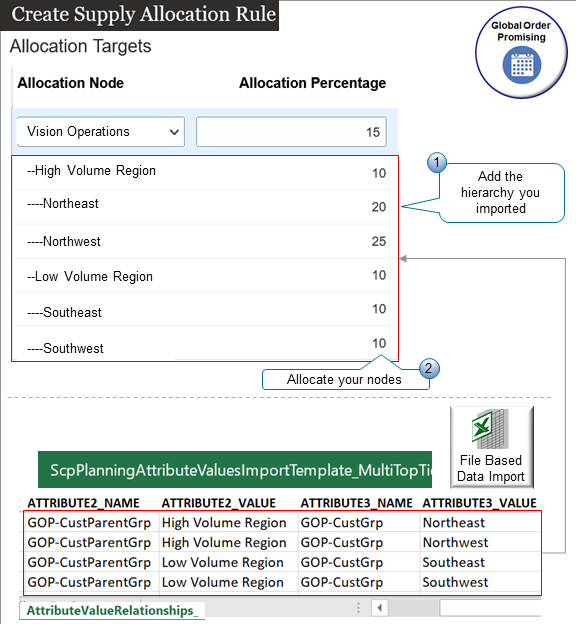Click the ScpPlanningAttributeValuesImportTemplate file title bar
Screen dimensions: 576x624
click(x=235, y=470)
